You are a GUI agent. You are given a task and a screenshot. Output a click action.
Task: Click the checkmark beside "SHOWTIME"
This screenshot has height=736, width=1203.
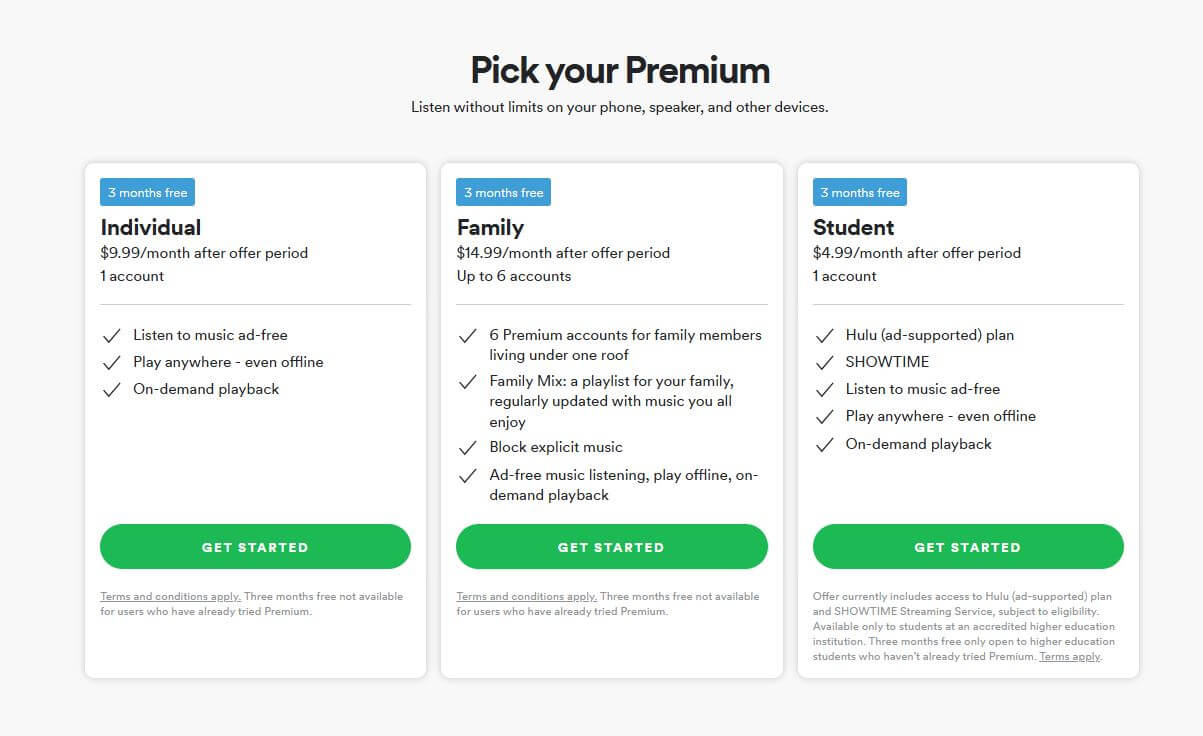(825, 362)
